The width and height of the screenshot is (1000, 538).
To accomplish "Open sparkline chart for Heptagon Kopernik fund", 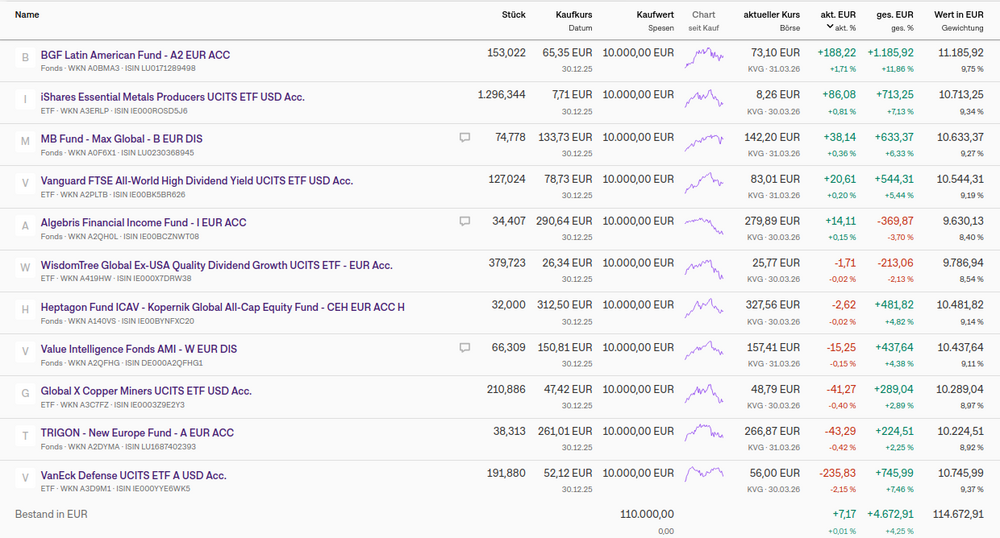I will (x=704, y=310).
